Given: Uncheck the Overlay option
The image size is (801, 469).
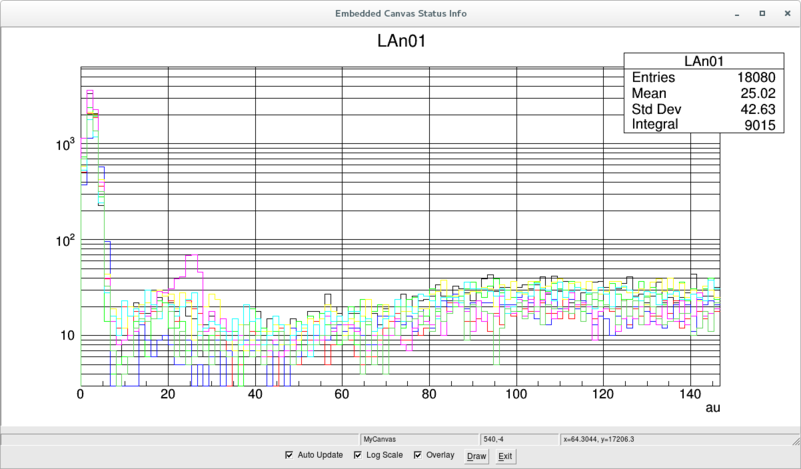Looking at the screenshot, I should tap(418, 455).
